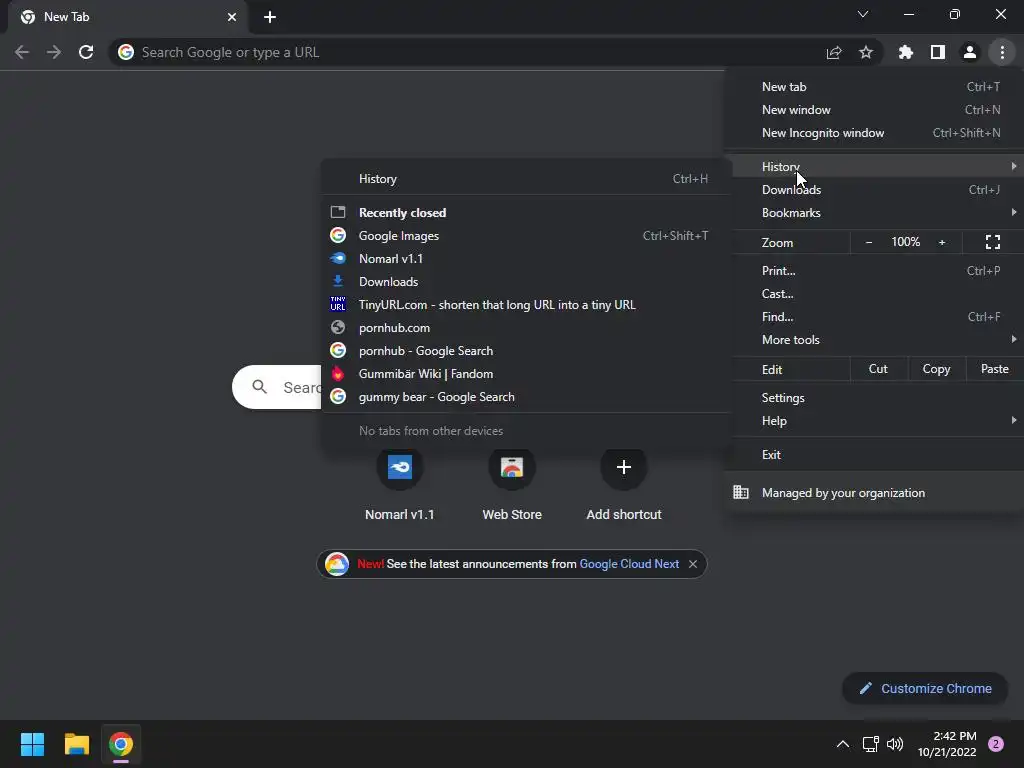The width and height of the screenshot is (1024, 768).
Task: Click the Add shortcut tile
Action: pyautogui.click(x=624, y=485)
